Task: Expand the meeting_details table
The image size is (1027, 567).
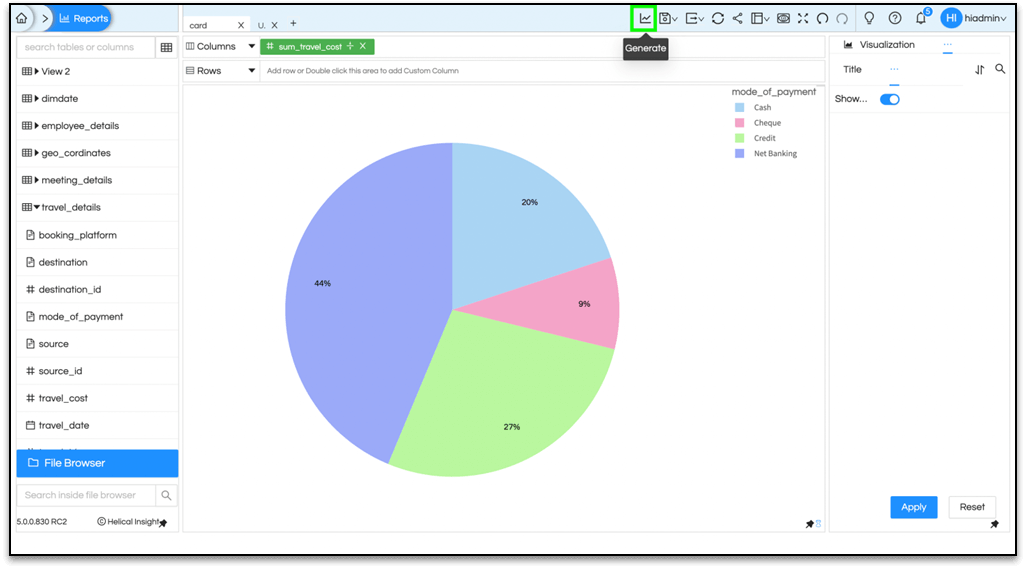Action: pos(37,180)
